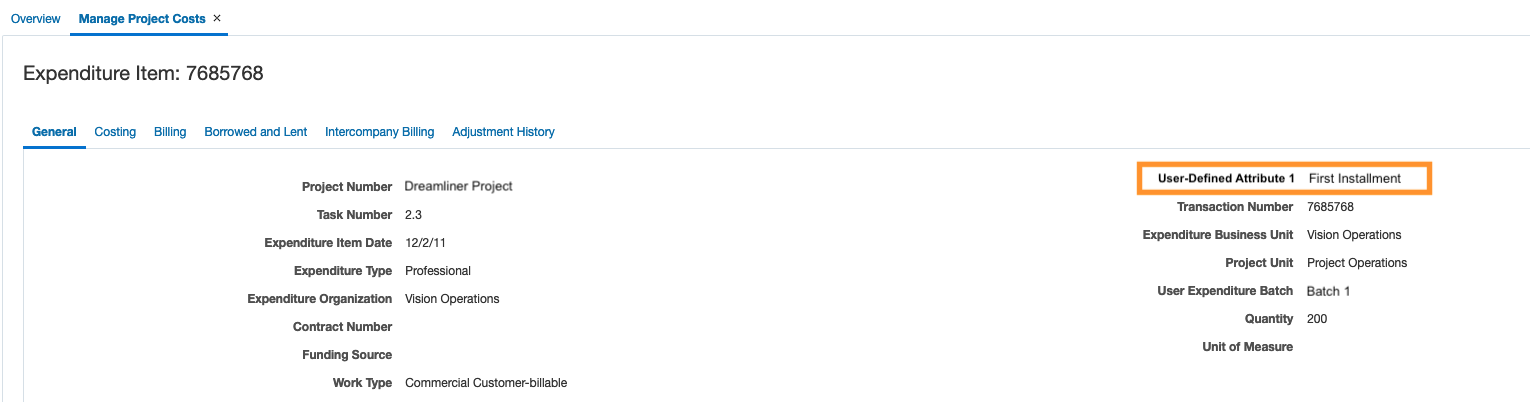Click the Quantity value 200
1530x402 pixels.
[1317, 319]
